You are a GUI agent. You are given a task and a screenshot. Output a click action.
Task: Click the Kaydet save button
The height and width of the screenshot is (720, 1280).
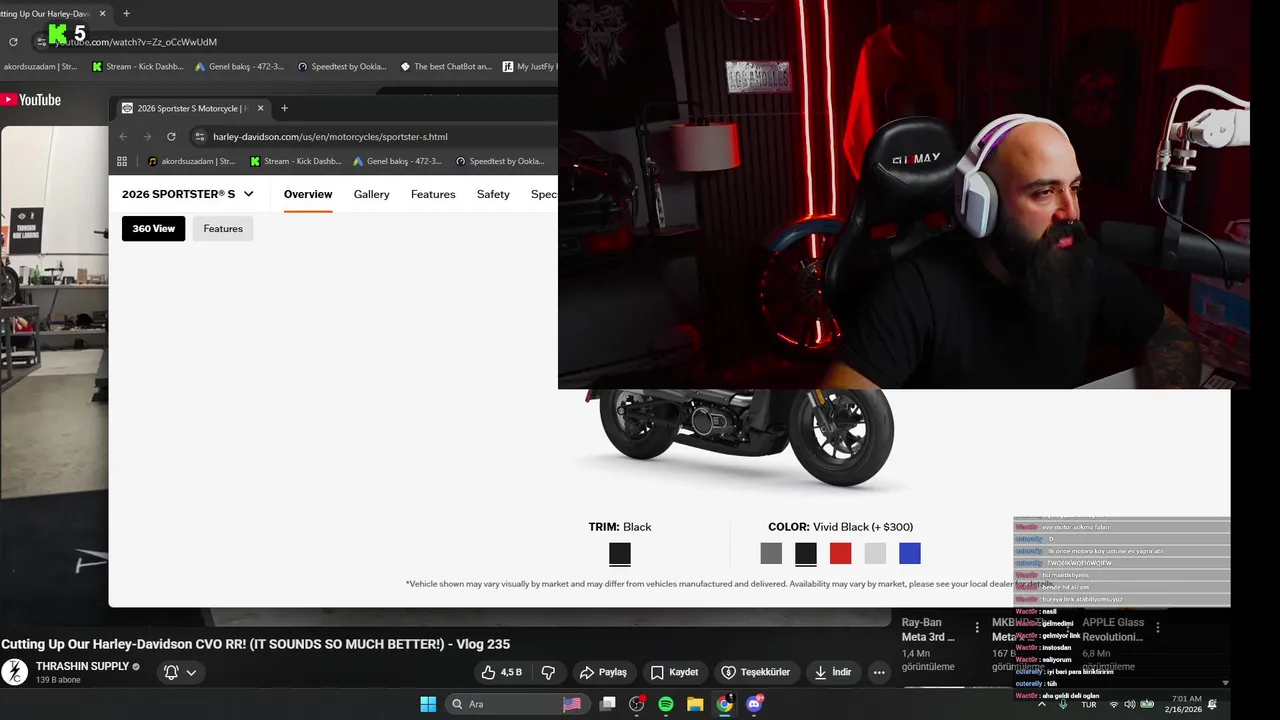point(674,672)
